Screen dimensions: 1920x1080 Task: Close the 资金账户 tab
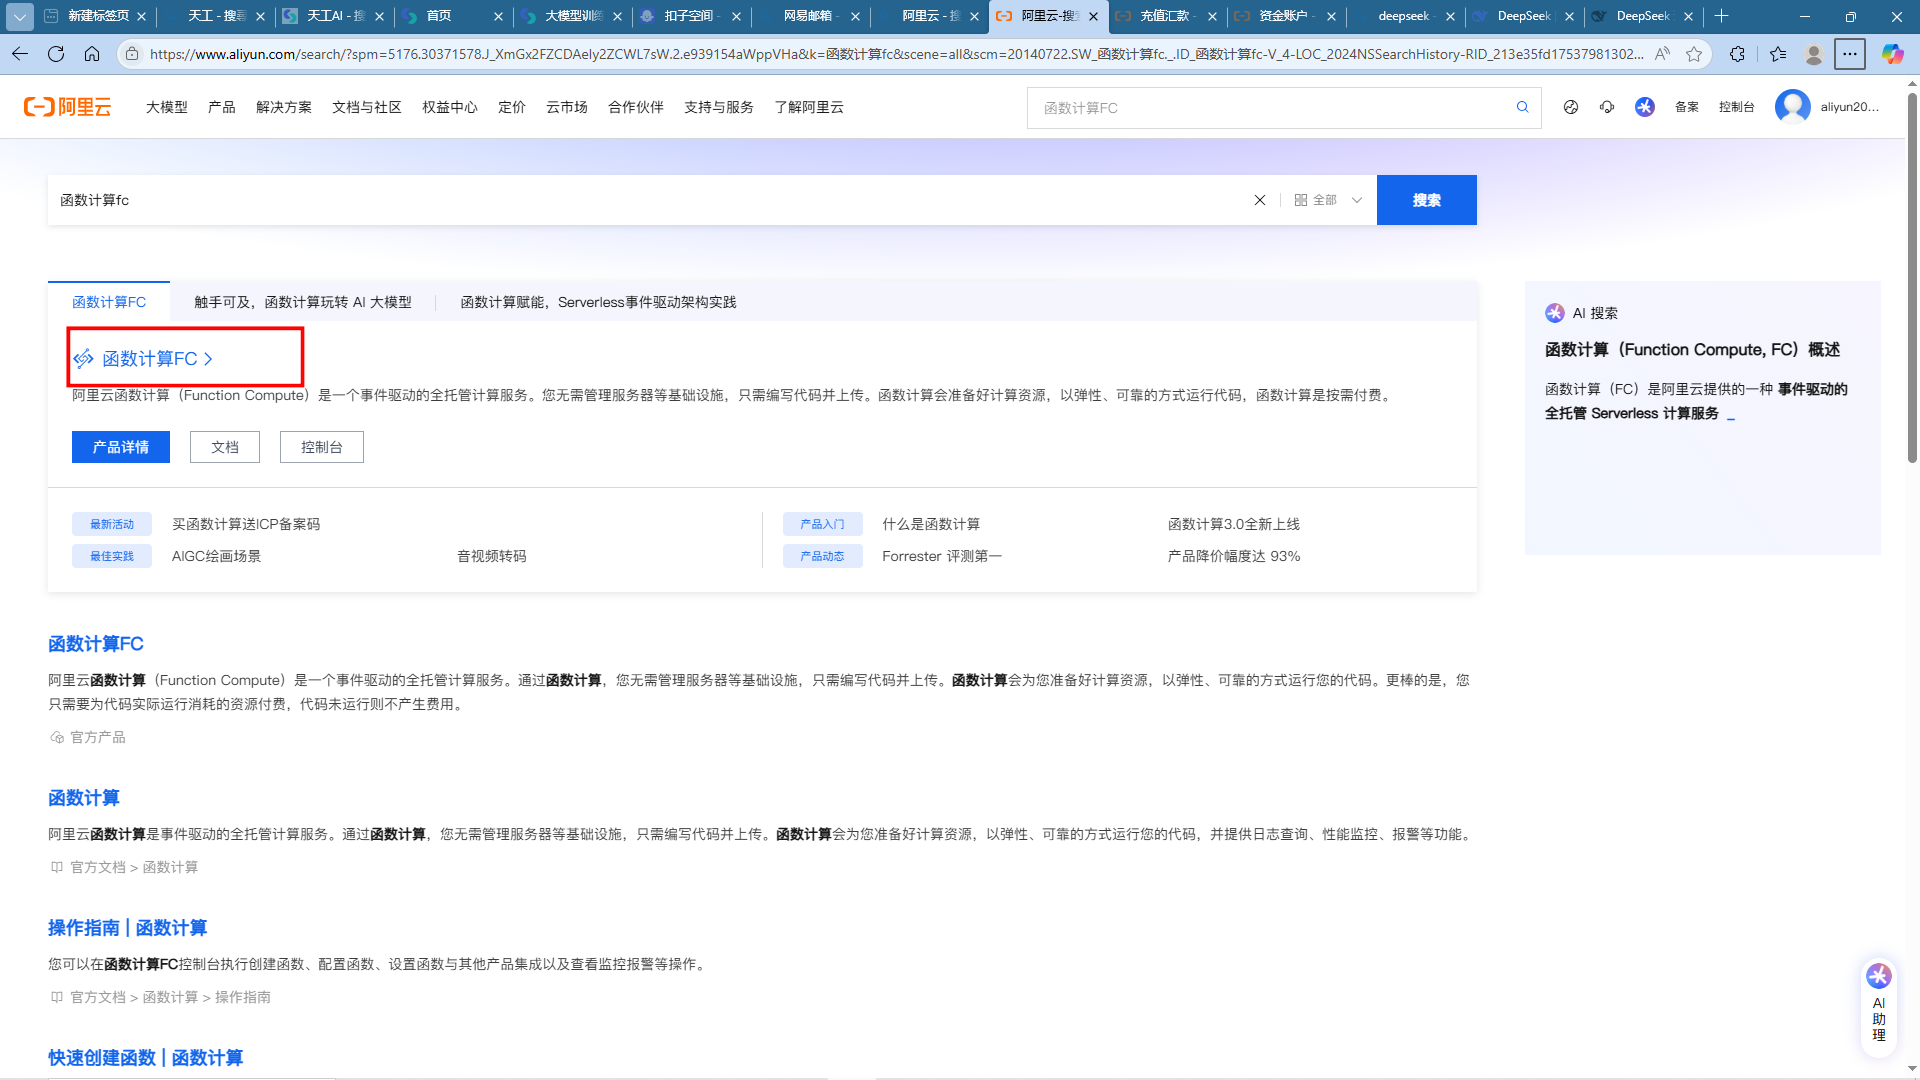coord(1331,16)
